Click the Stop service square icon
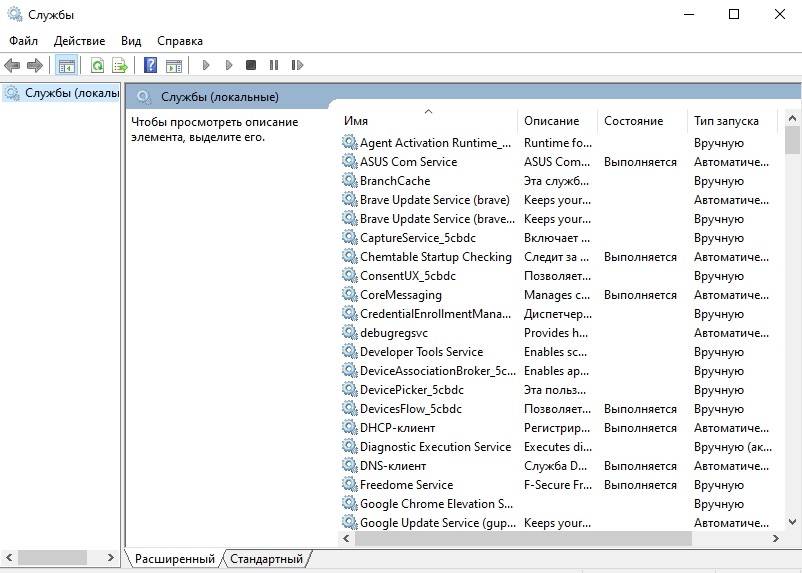The width and height of the screenshot is (802, 573). (x=251, y=66)
